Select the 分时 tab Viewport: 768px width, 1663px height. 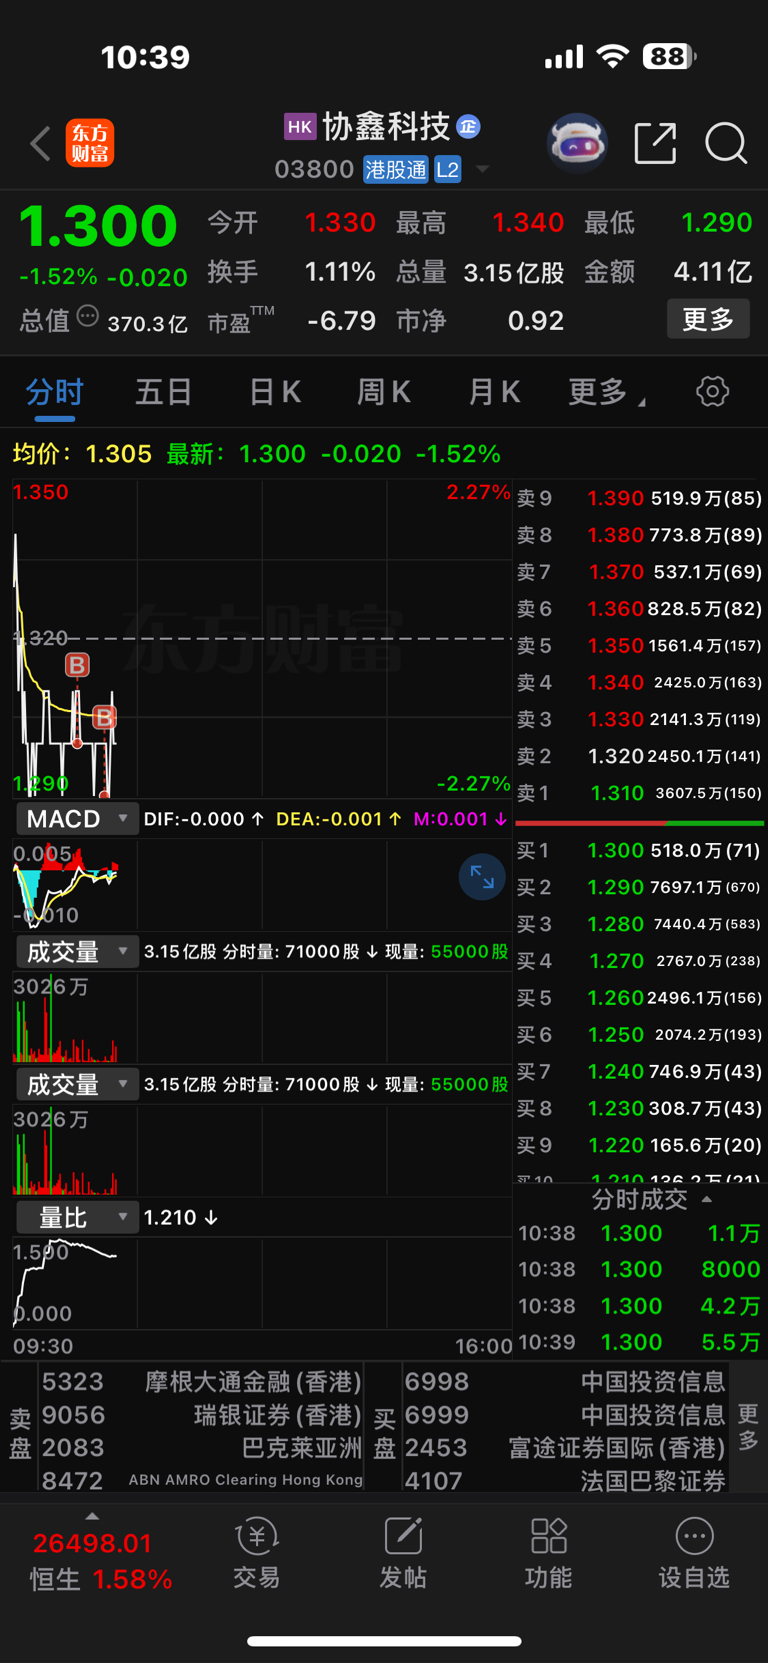pos(55,391)
